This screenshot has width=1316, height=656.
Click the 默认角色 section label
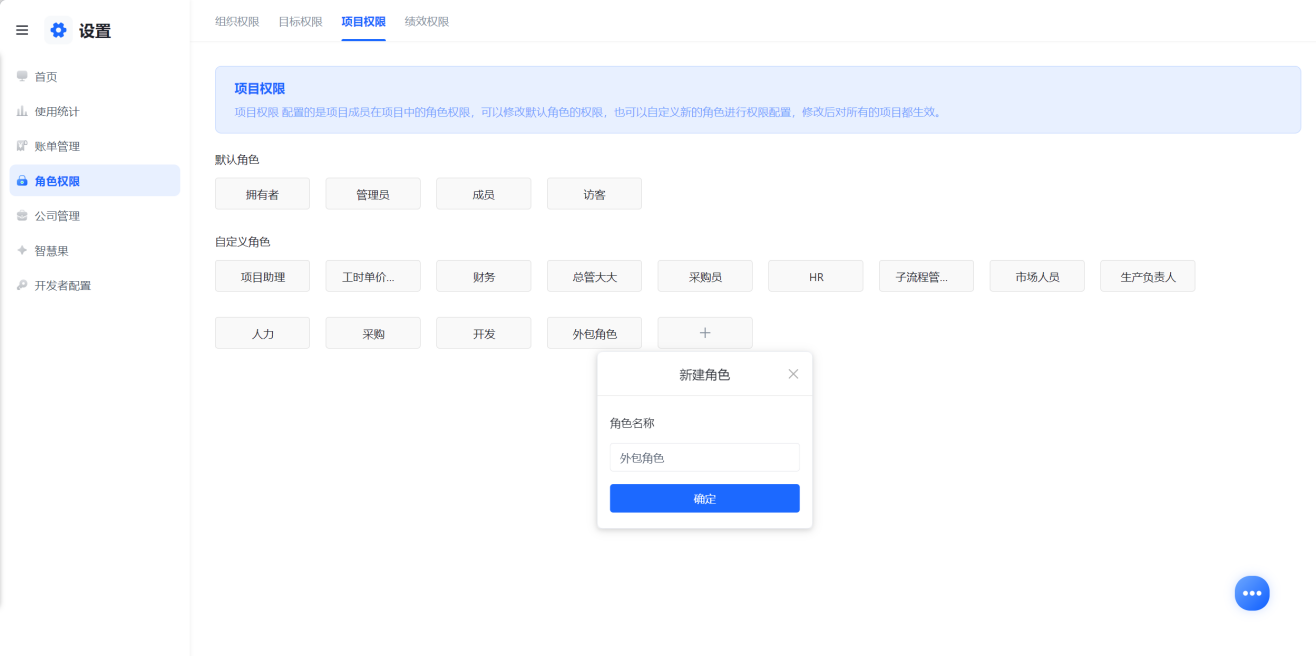(237, 159)
